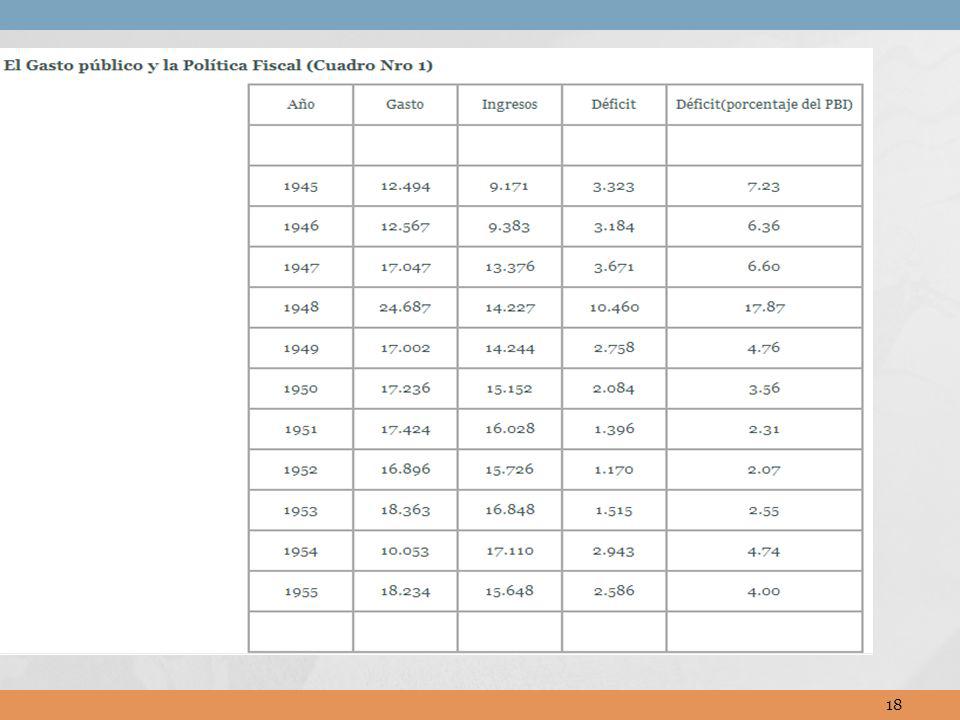Select the Déficit value 3.184
960x720 pixels.
tap(613, 227)
